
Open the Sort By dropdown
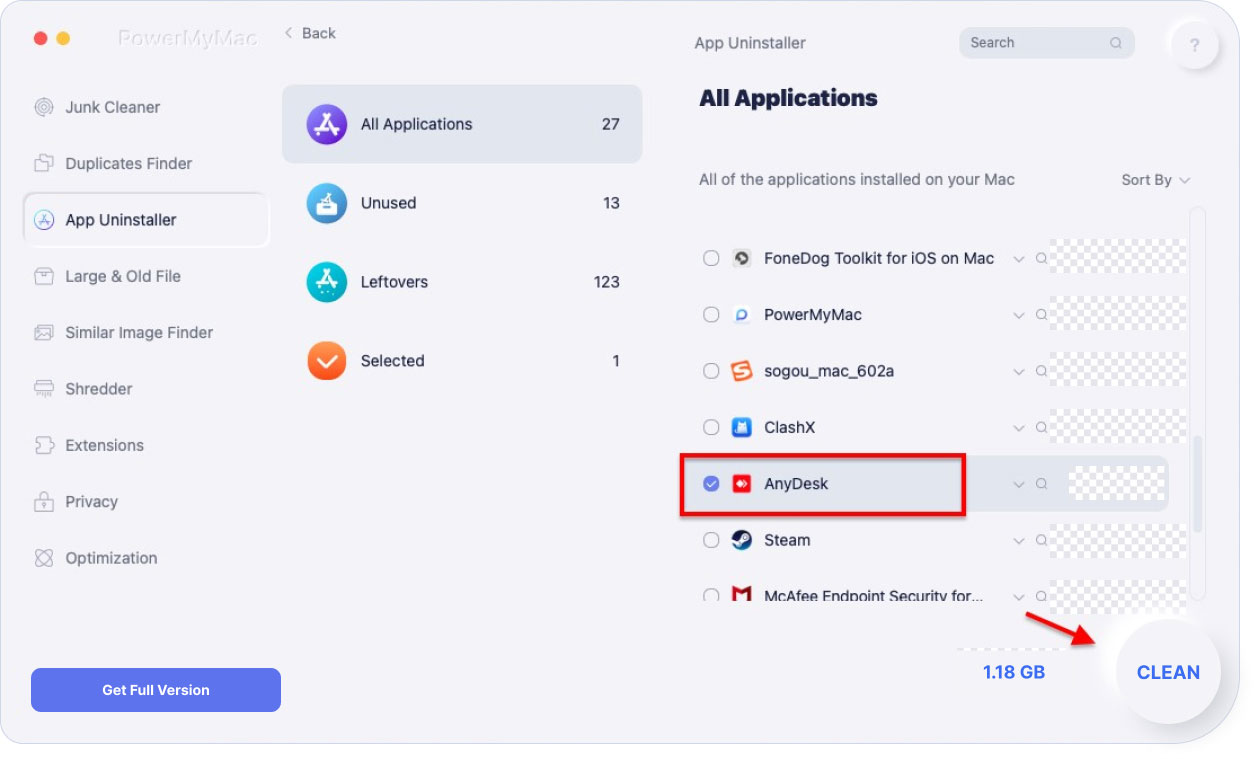point(1156,180)
